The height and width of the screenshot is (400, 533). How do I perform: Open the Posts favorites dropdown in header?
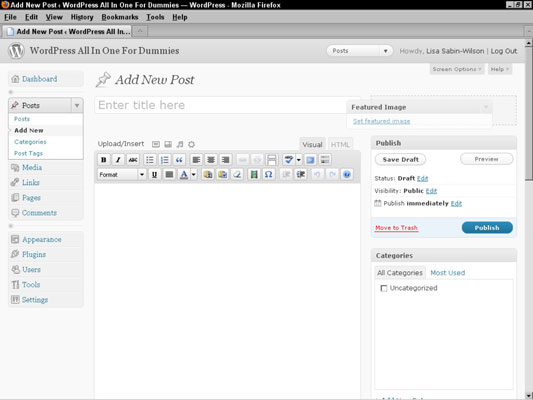coord(385,51)
